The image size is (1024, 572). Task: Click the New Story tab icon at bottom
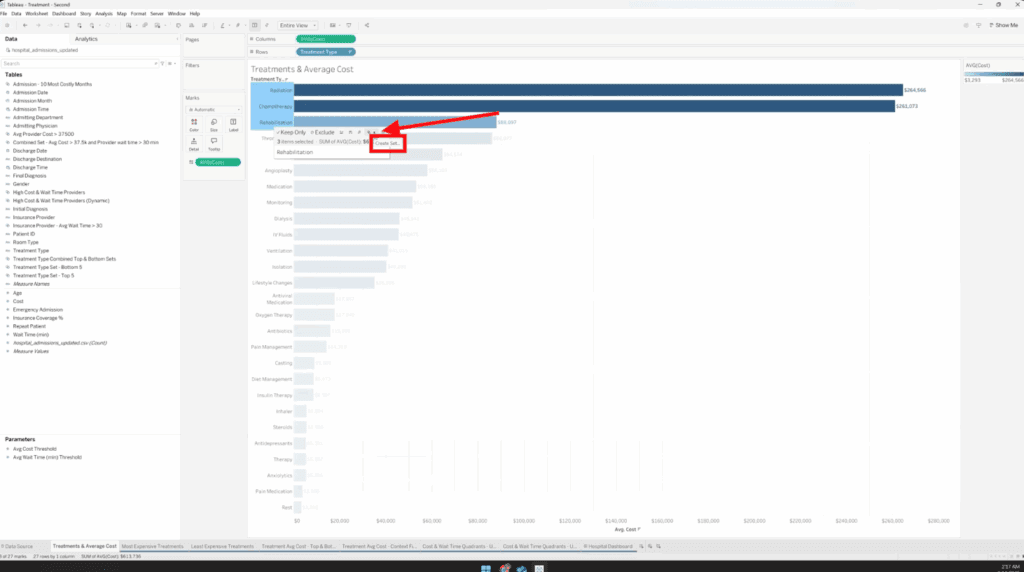tap(658, 547)
